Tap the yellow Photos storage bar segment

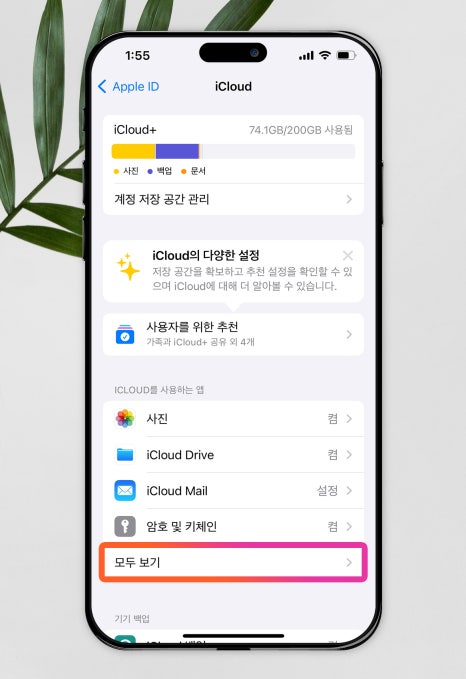[x=133, y=151]
